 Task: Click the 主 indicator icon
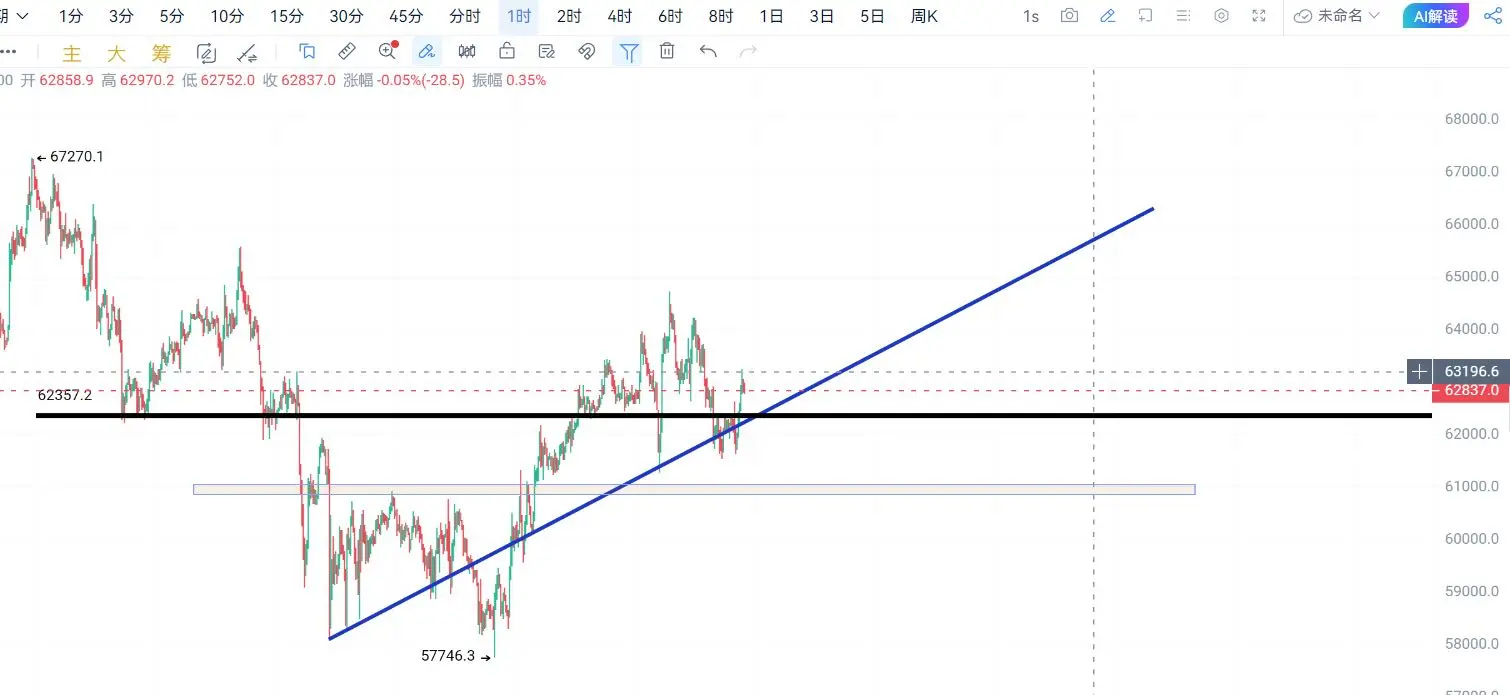tap(71, 53)
